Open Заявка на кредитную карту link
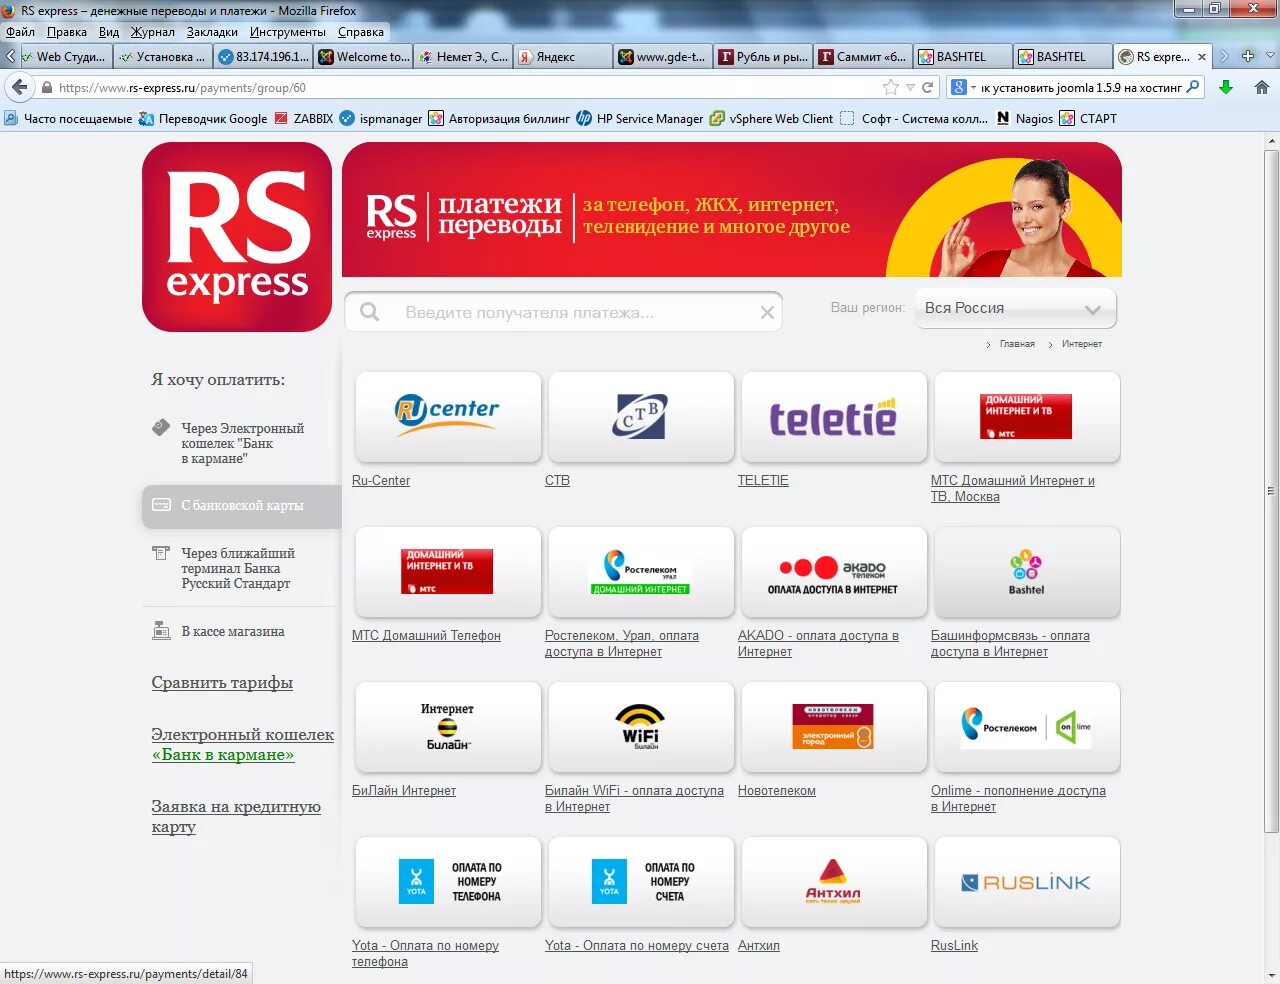Viewport: 1280px width, 984px height. (x=236, y=817)
